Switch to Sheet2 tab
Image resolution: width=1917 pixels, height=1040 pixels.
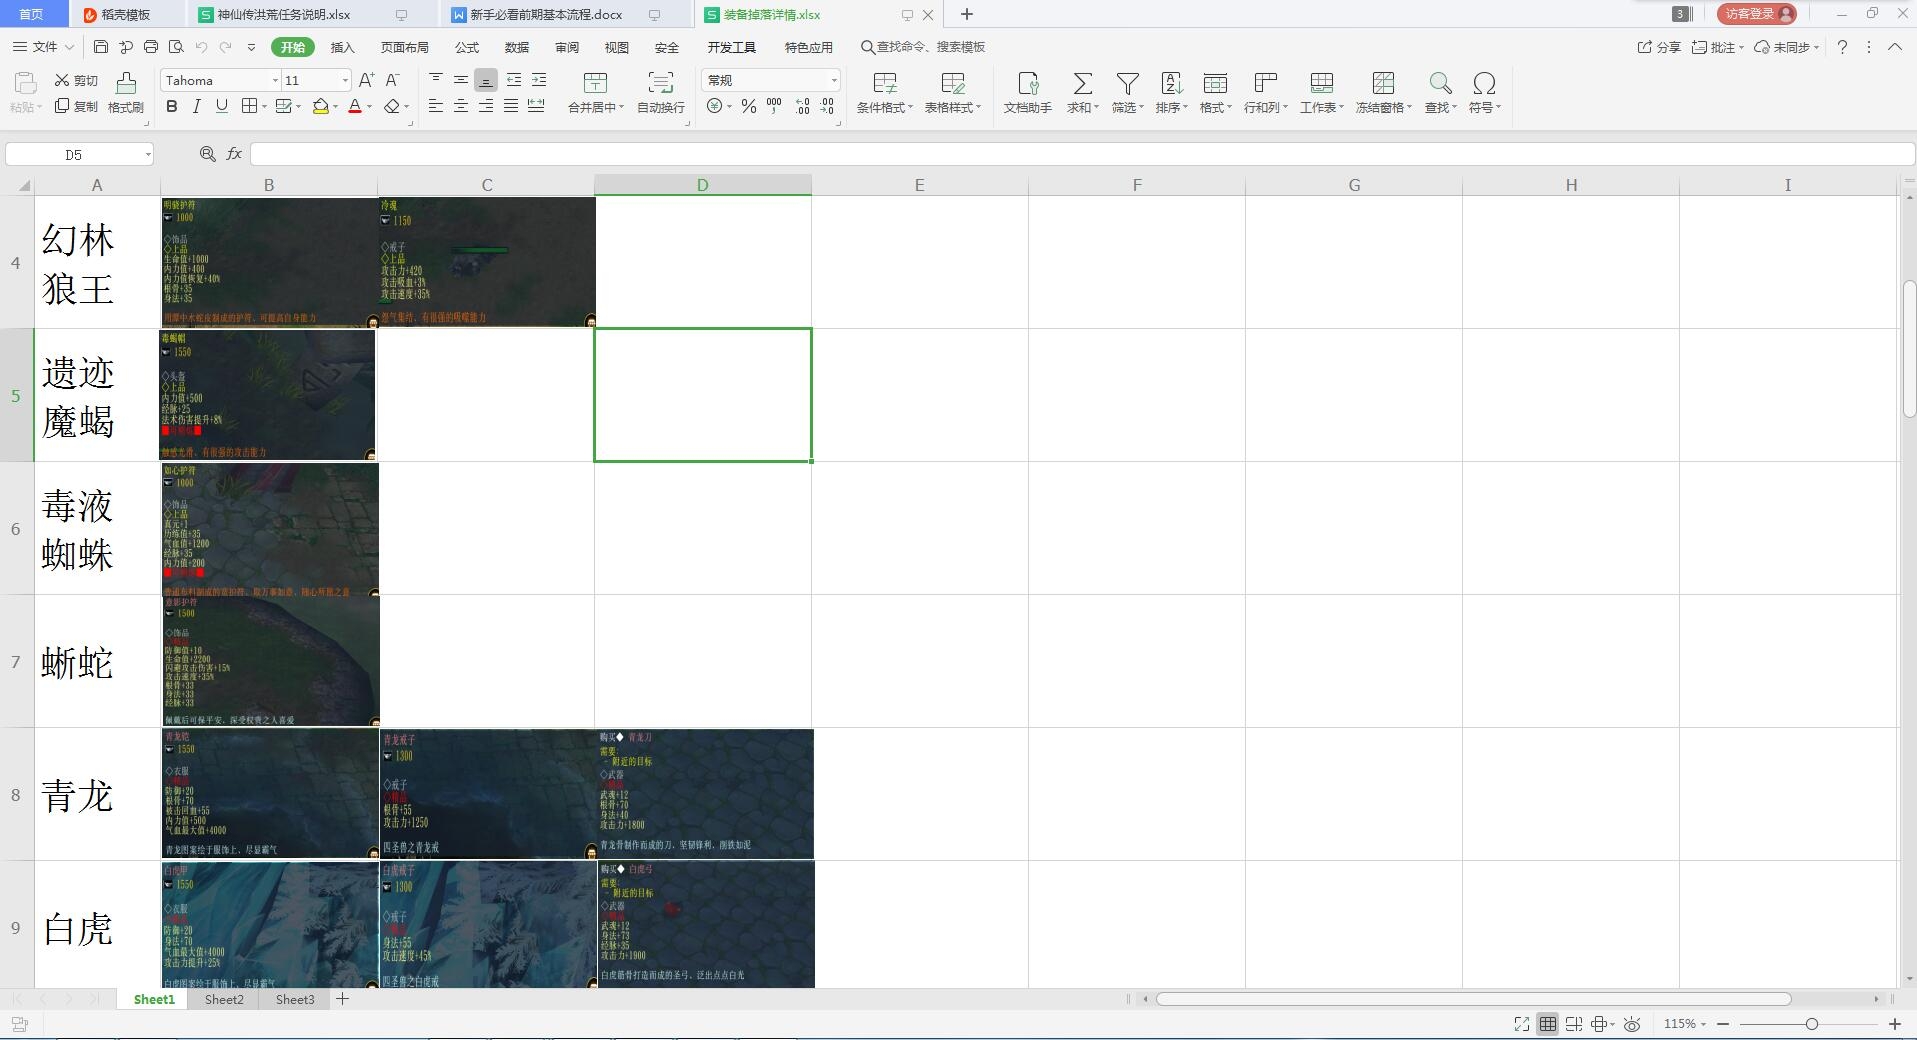point(224,999)
